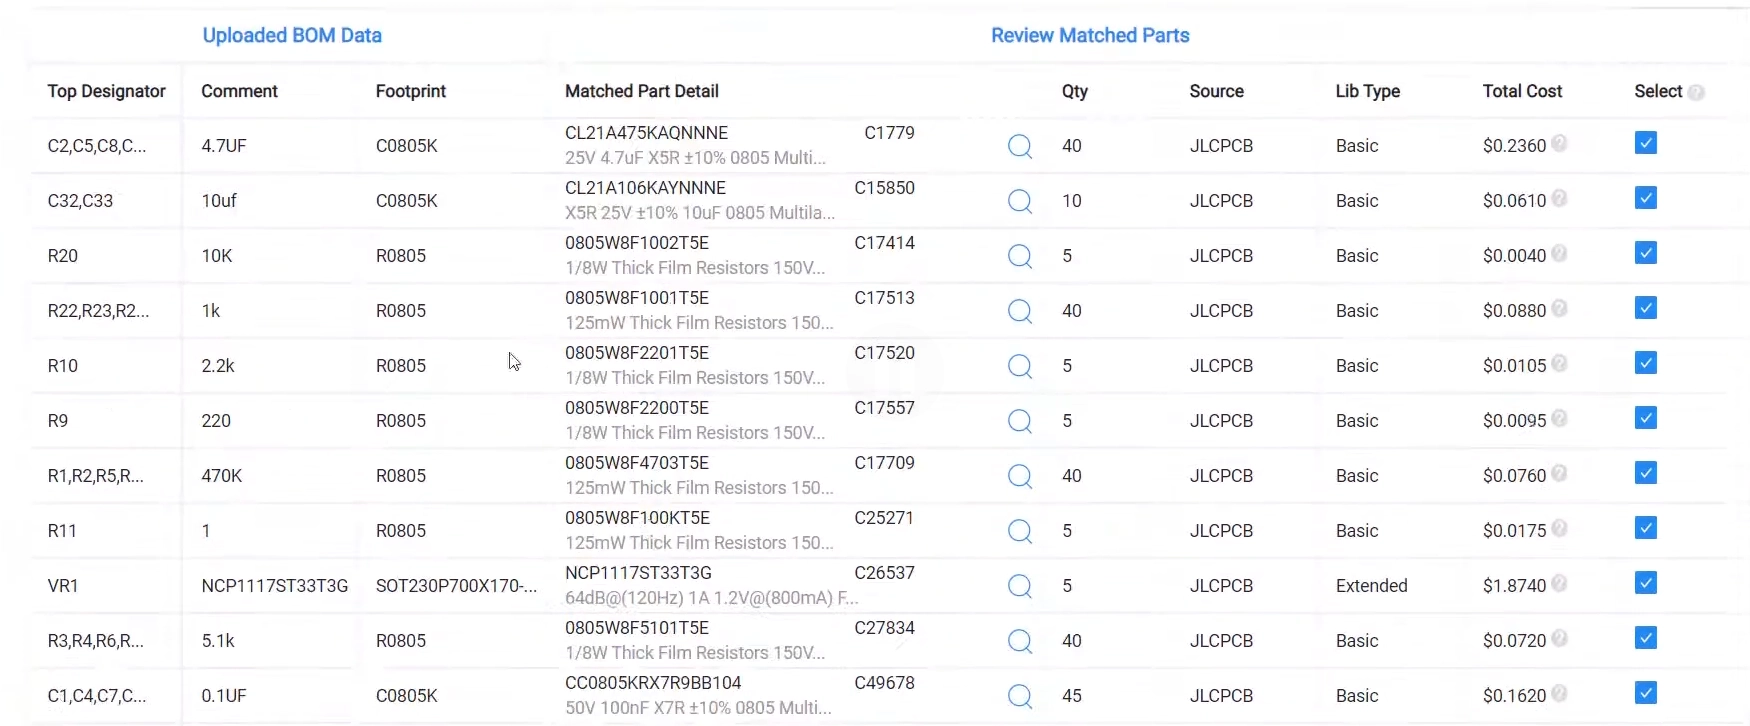
Task: Click the Lib Type column header
Action: [1367, 91]
